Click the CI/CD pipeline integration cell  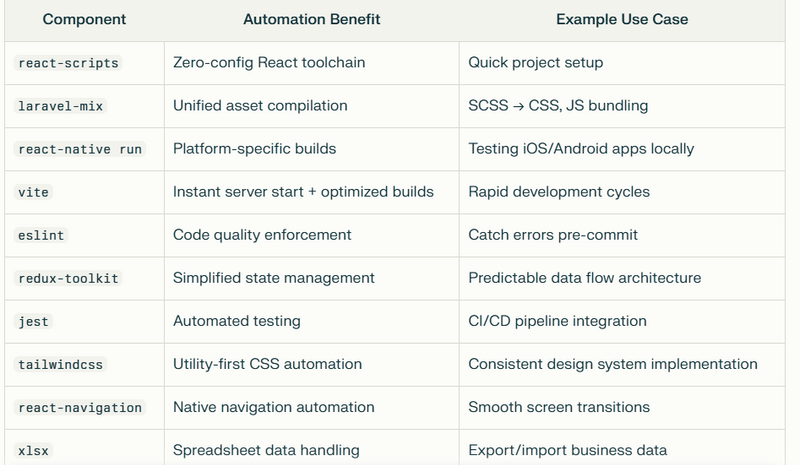pos(622,321)
